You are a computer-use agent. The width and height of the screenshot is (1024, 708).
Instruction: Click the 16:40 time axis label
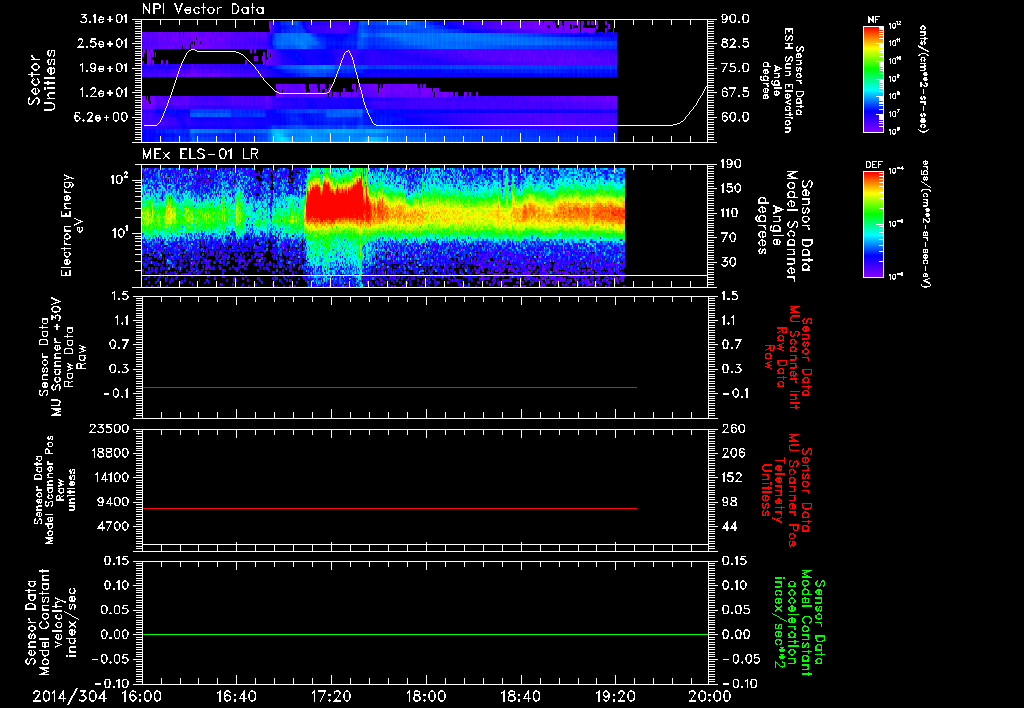pos(236,696)
